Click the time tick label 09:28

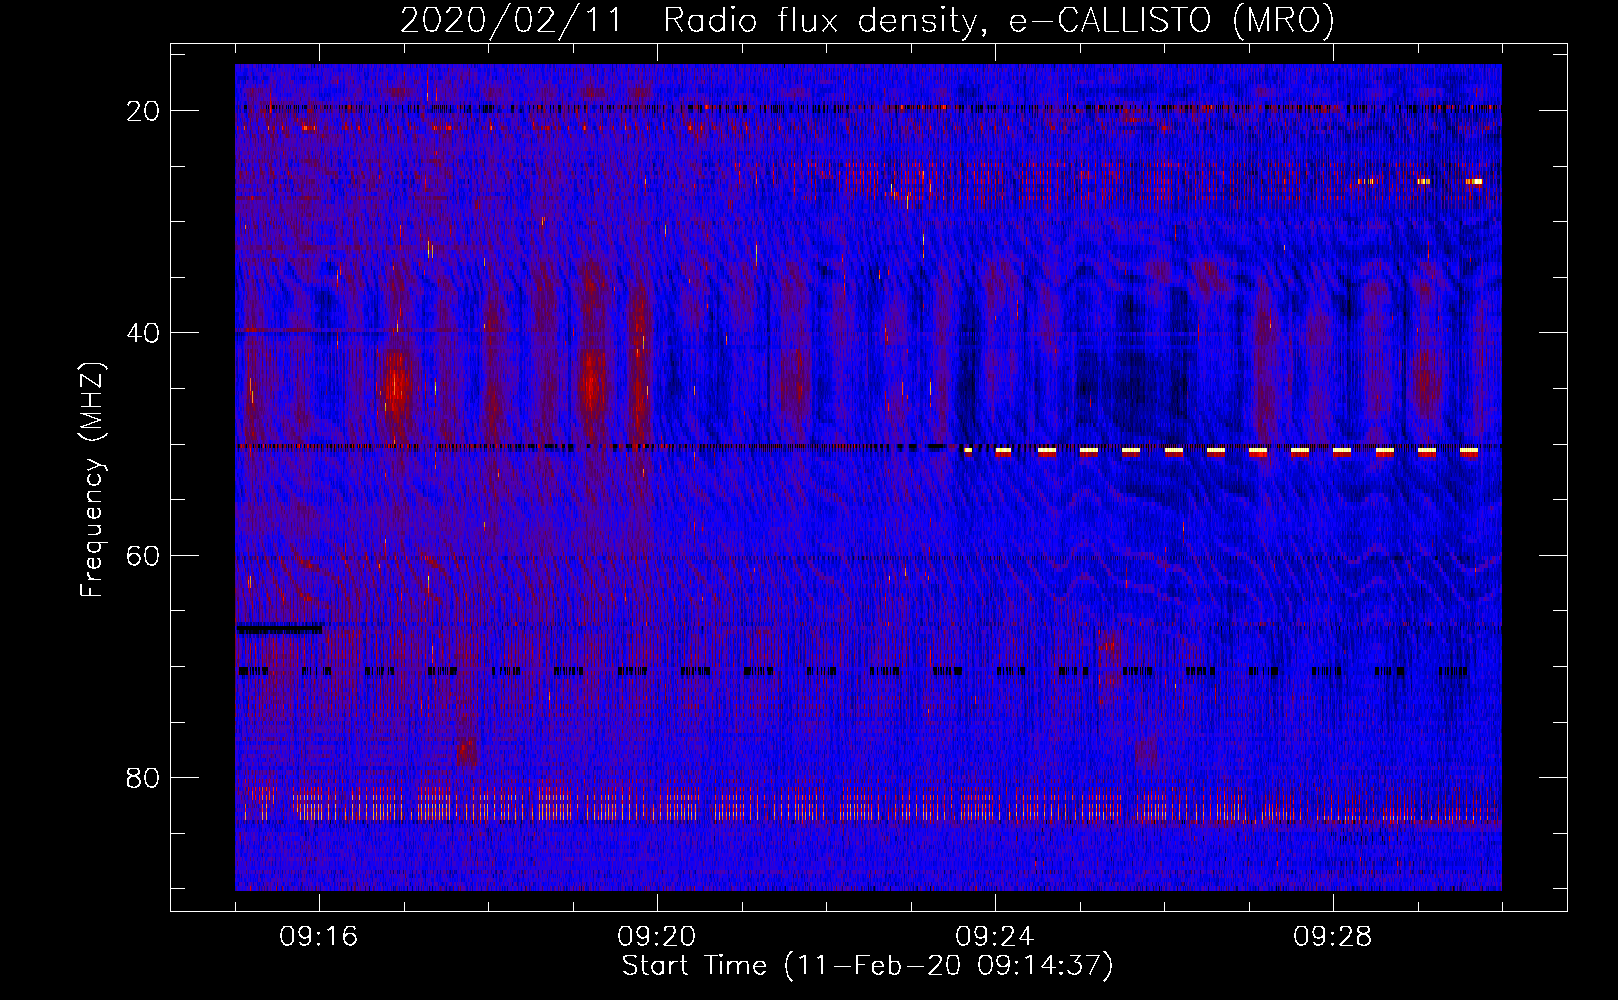pos(1333,937)
